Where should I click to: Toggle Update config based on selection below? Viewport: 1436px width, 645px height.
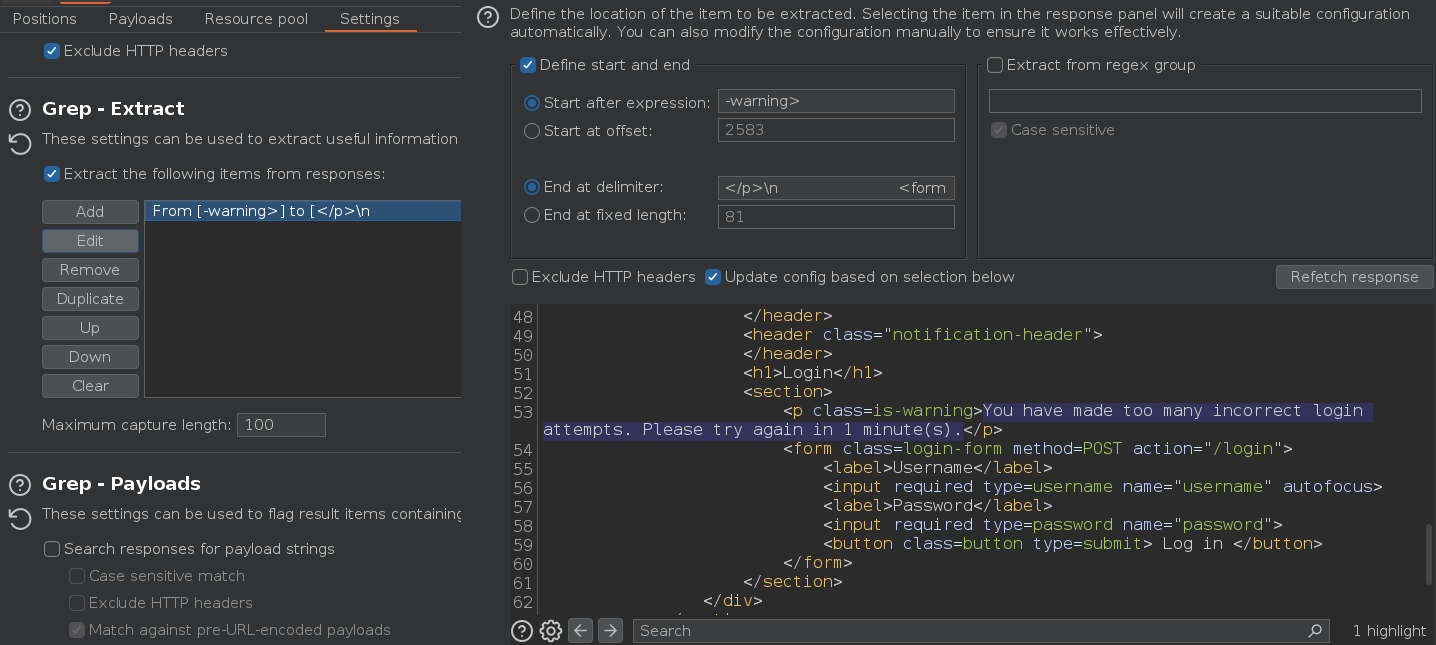713,277
